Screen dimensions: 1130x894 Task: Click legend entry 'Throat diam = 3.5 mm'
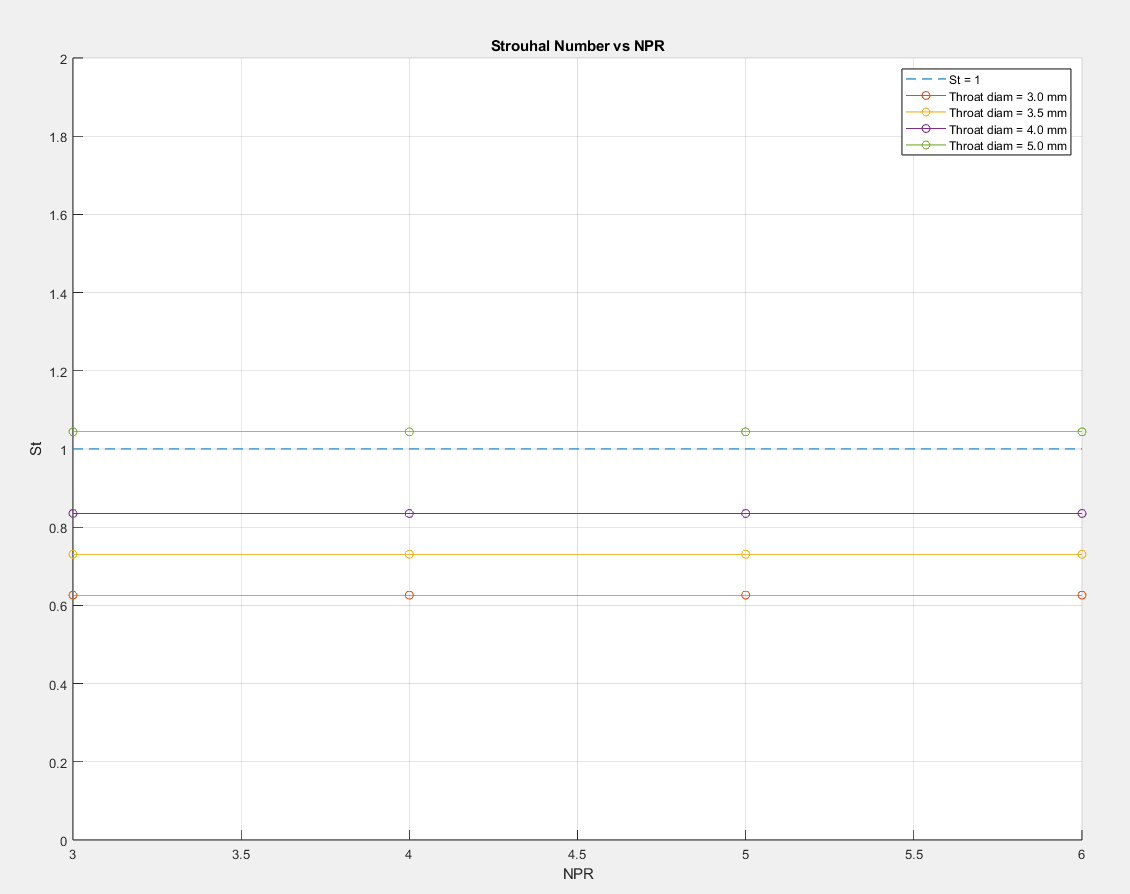1007,113
